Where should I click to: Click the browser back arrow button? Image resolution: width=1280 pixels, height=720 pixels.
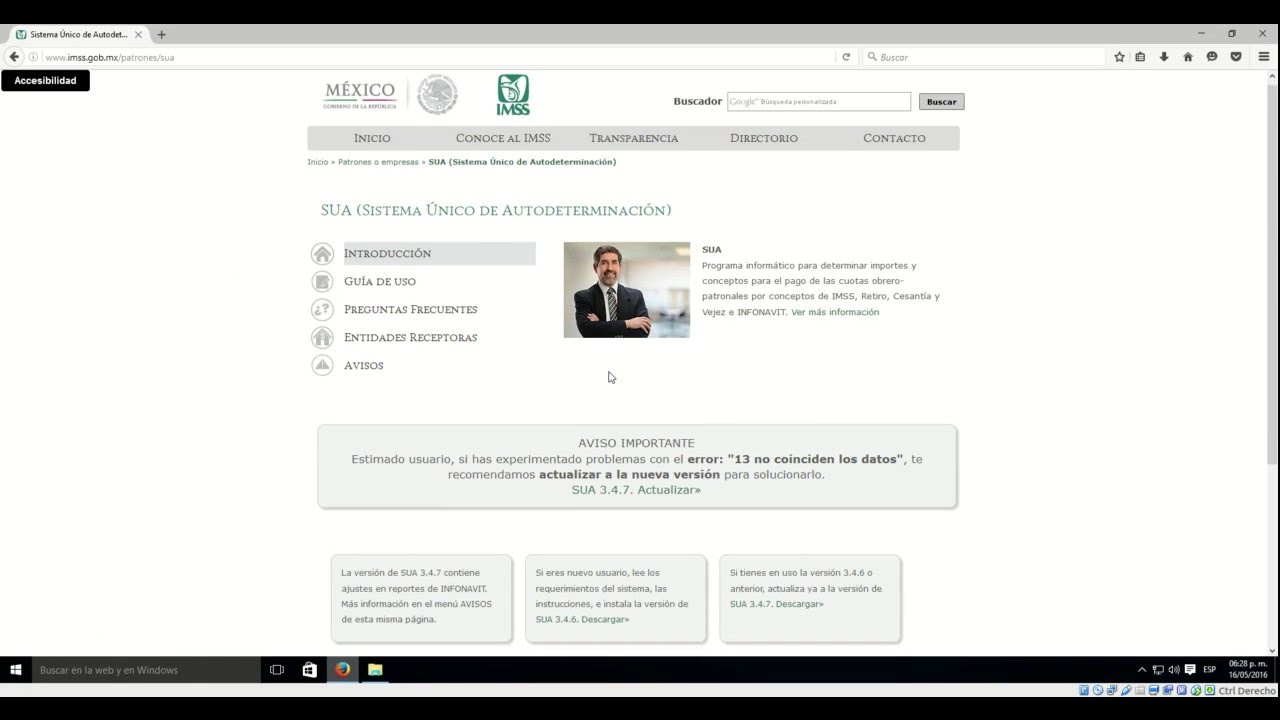pos(14,57)
